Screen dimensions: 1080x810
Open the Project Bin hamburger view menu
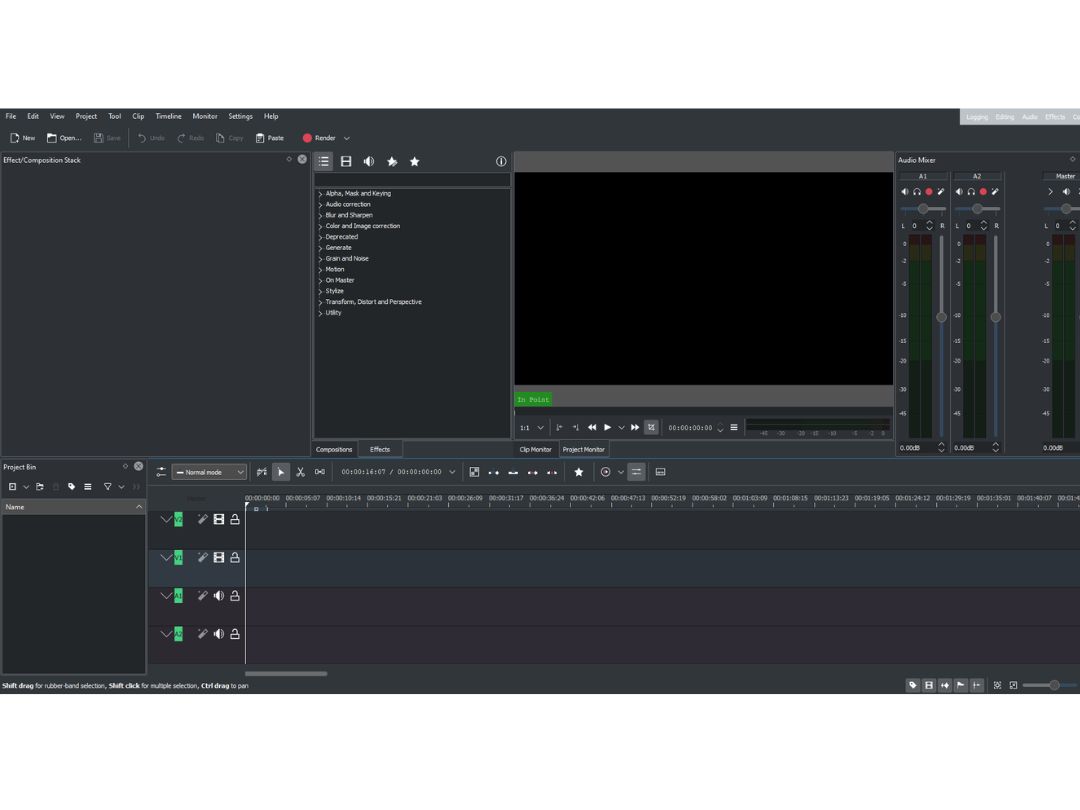(x=87, y=486)
